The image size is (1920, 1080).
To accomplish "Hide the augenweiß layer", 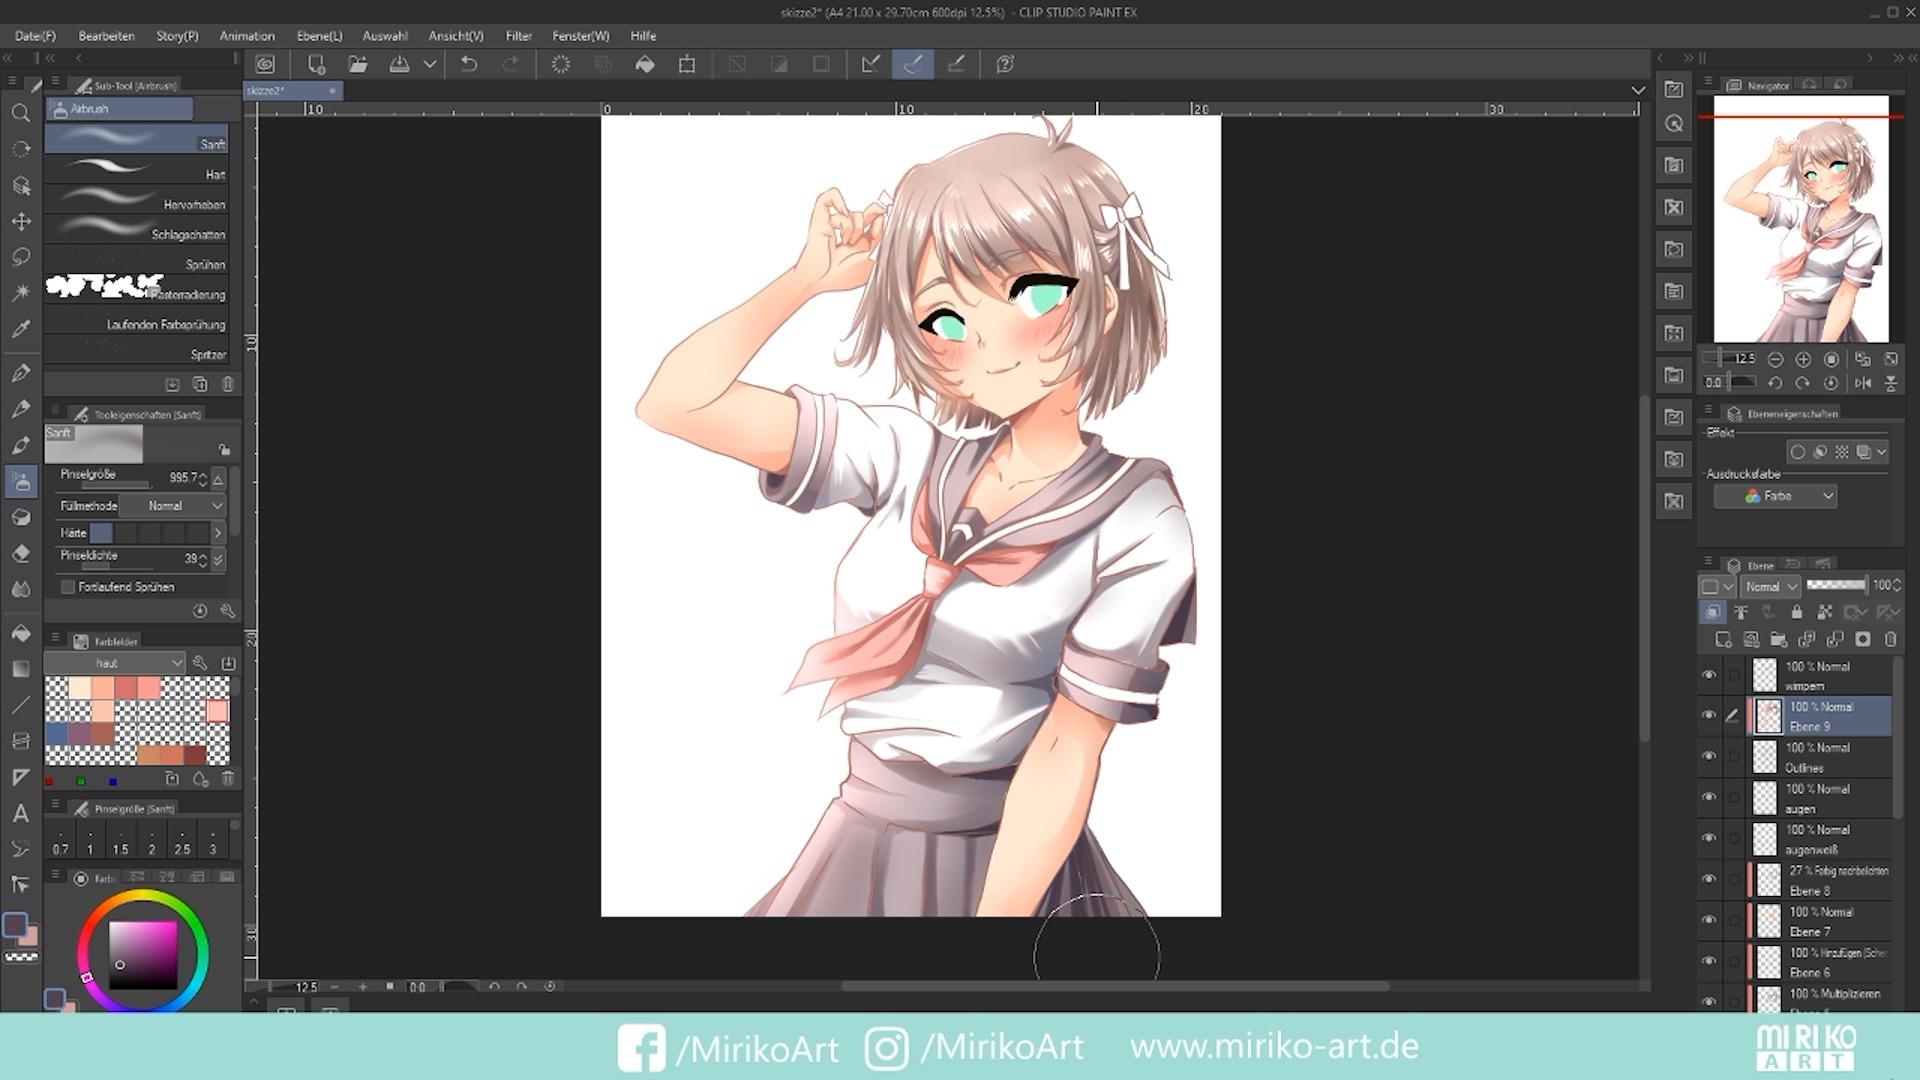I will point(1709,839).
